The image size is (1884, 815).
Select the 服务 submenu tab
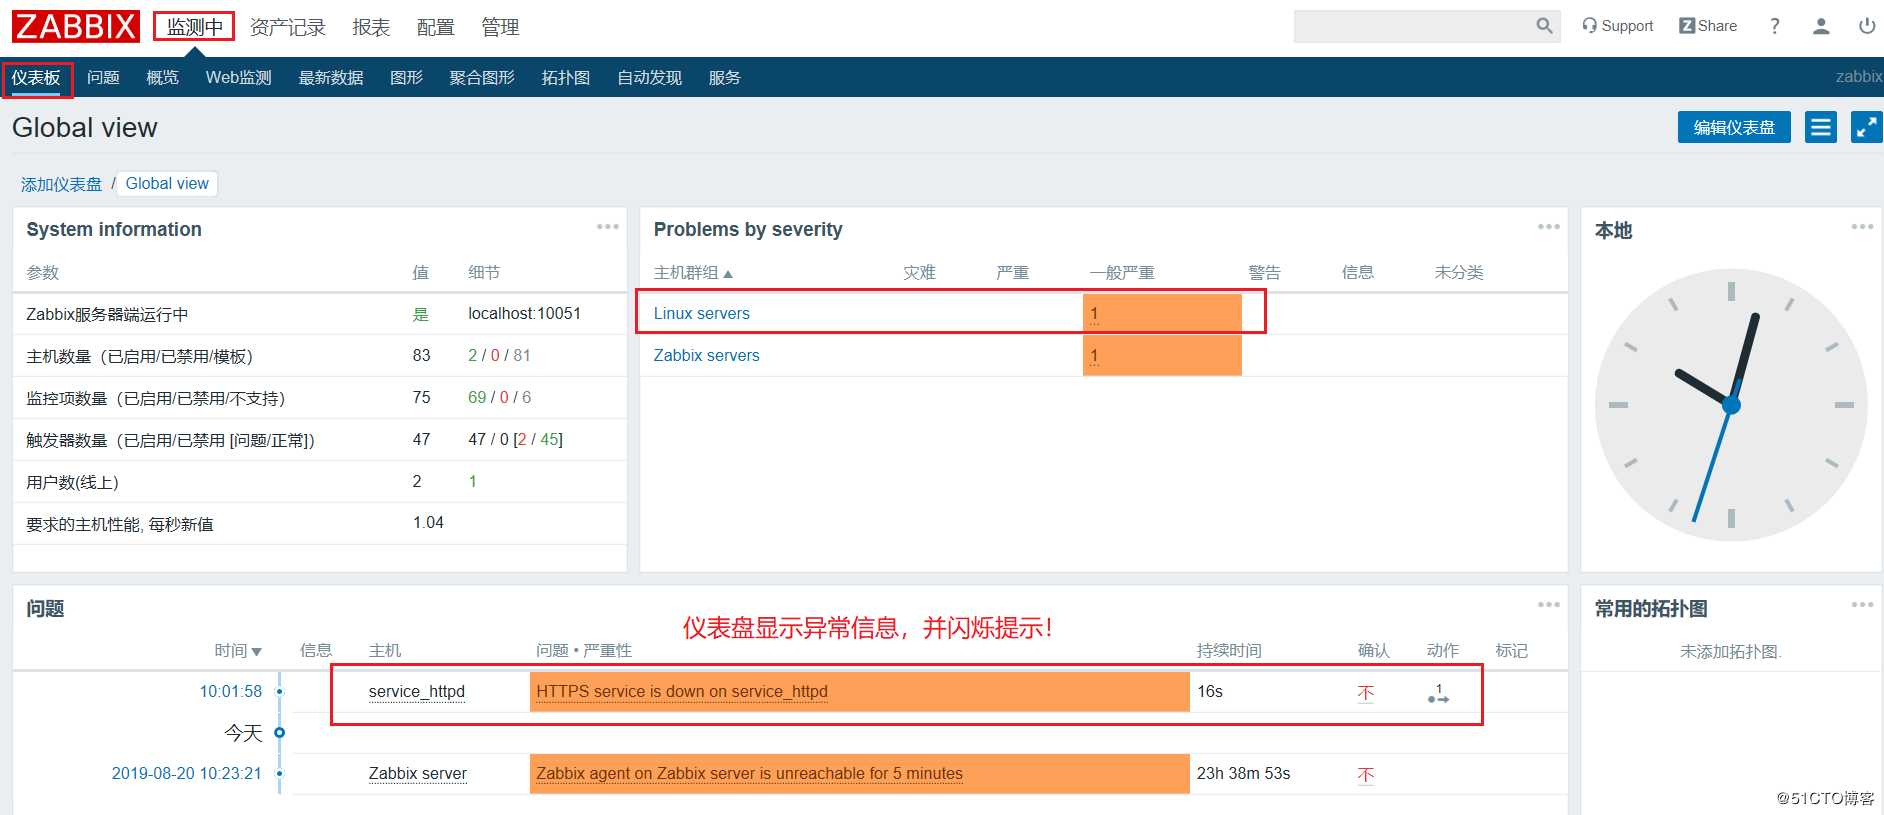724,78
